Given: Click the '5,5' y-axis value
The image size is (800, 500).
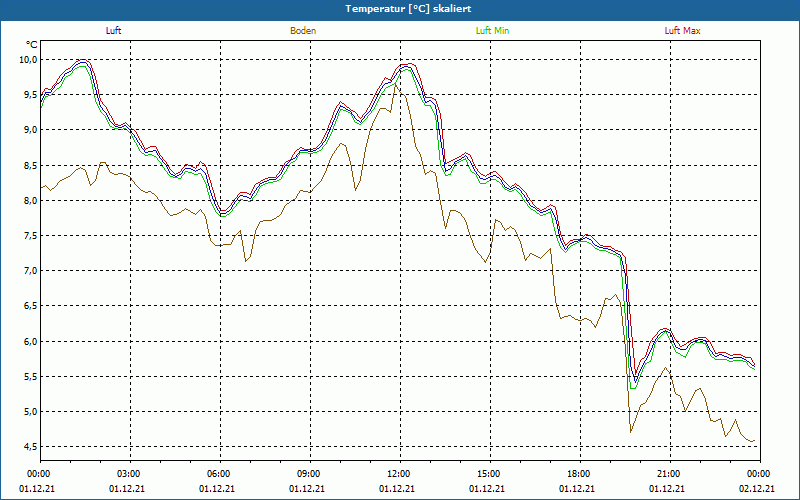Looking at the screenshot, I should pyautogui.click(x=31, y=377).
